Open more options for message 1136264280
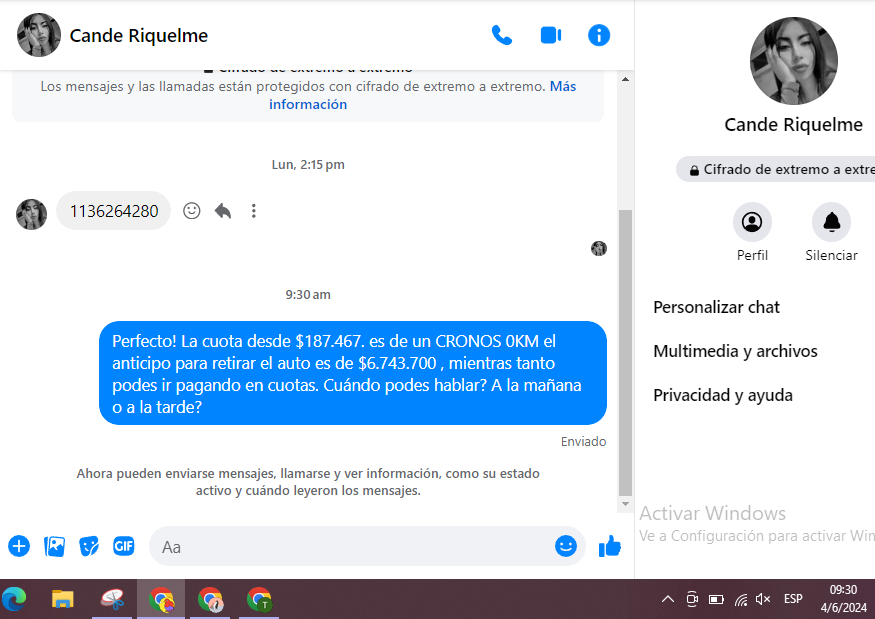Screen dimensions: 875x619 pos(253,210)
